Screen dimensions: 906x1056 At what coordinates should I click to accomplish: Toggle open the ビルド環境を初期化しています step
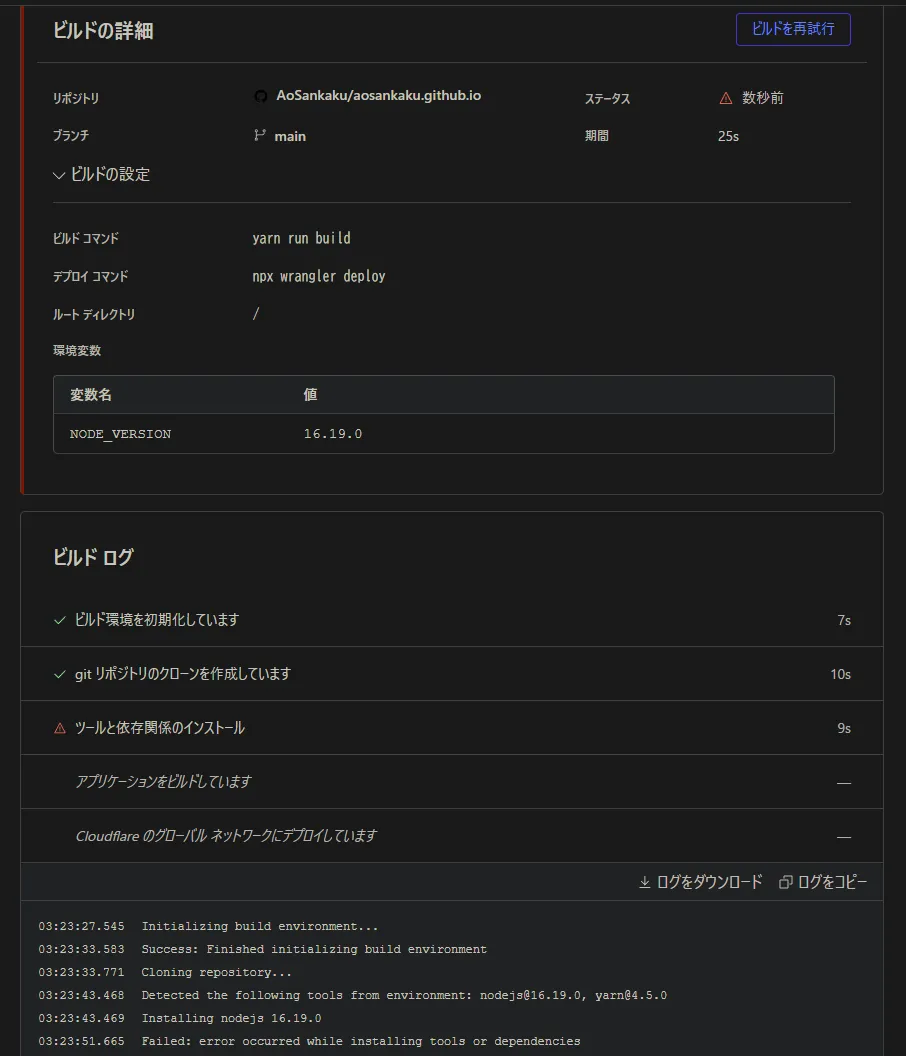[450, 619]
